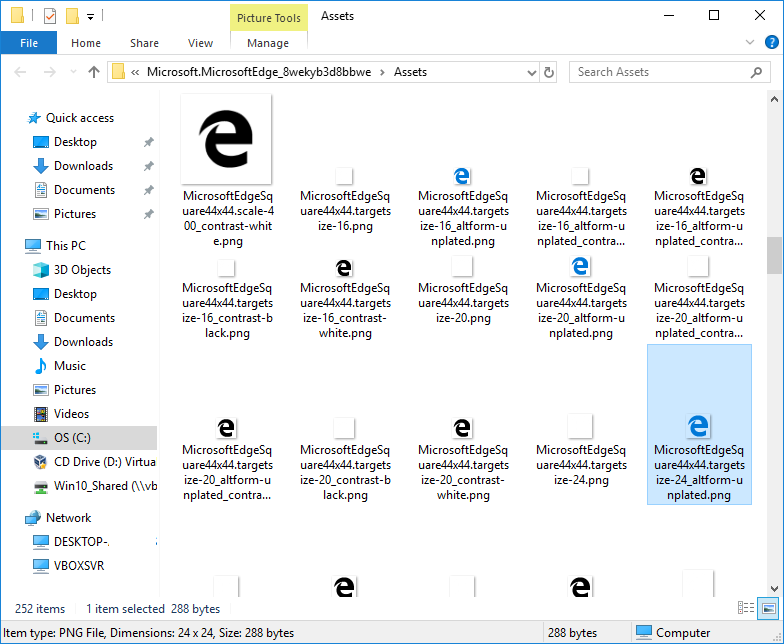
Task: Open the breadcrumb arrow before Assets
Action: click(382, 72)
